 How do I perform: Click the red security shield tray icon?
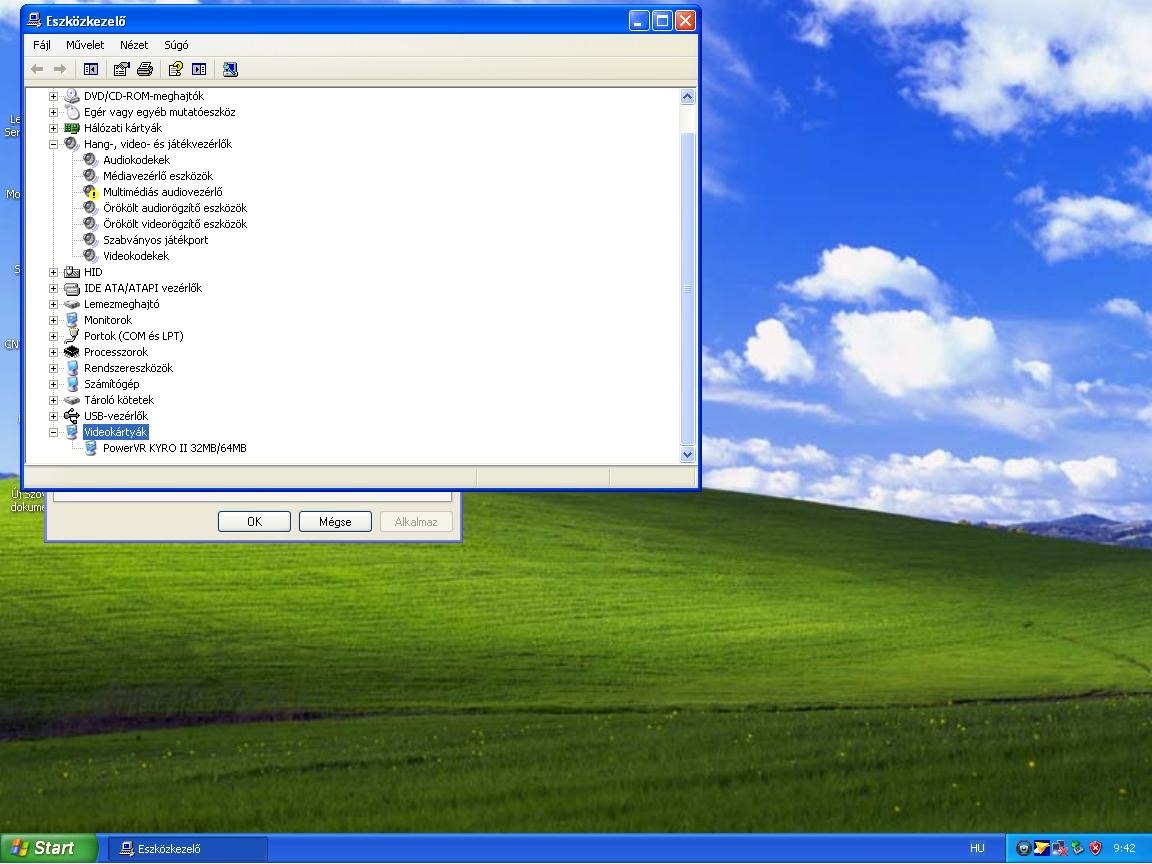point(1095,849)
